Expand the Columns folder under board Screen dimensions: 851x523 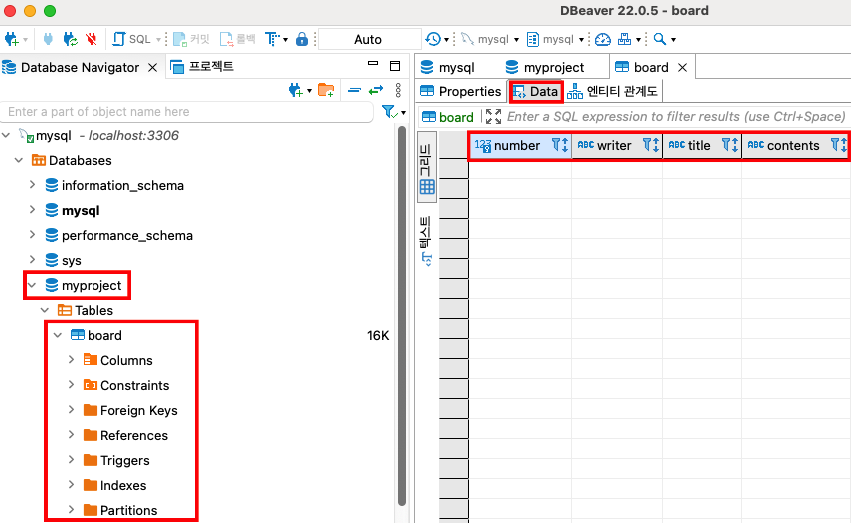click(x=71, y=360)
